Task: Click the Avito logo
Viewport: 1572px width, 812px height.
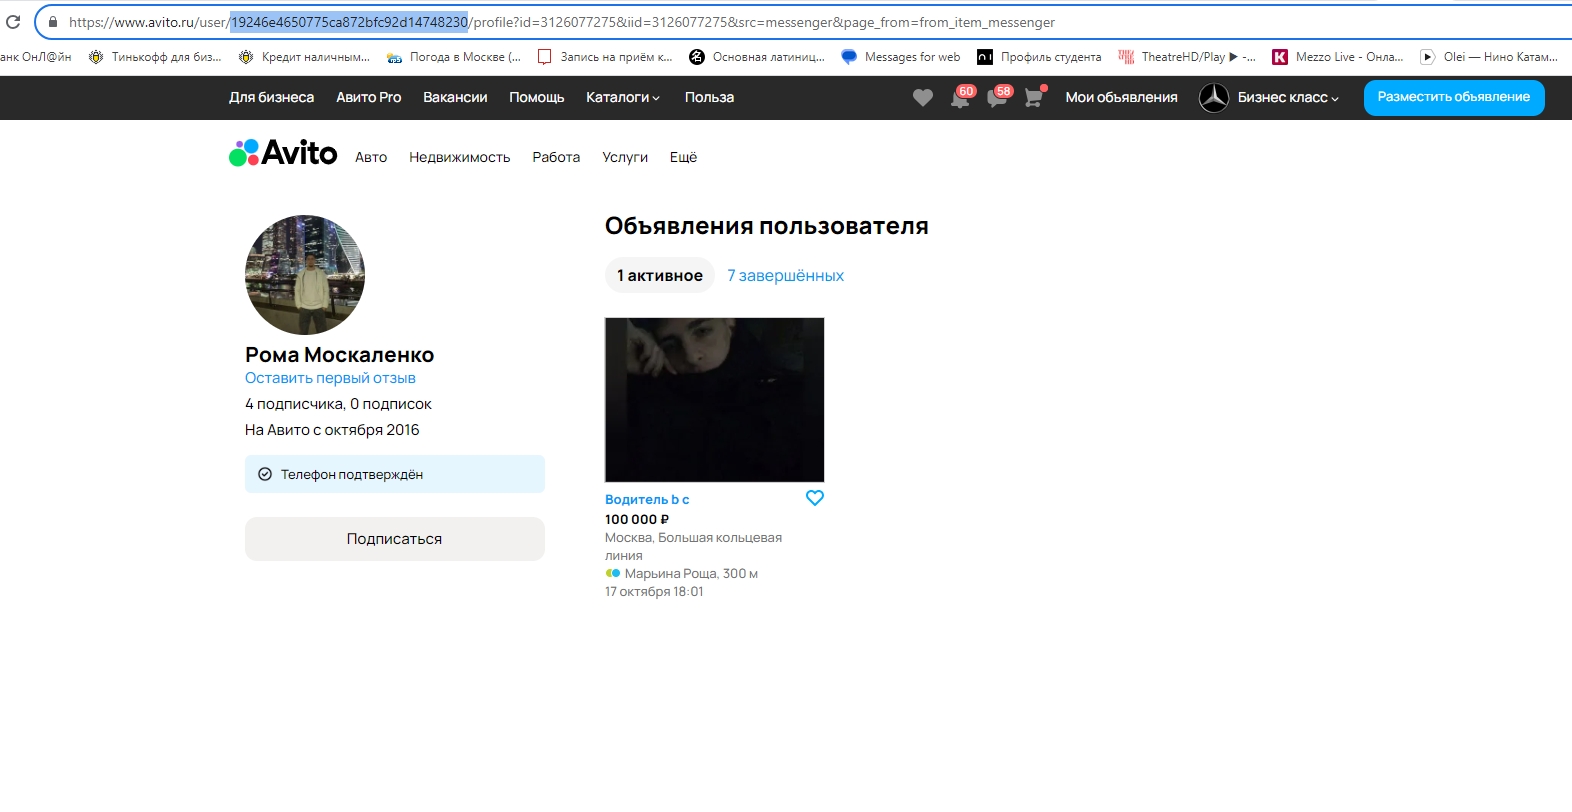Action: (x=283, y=153)
